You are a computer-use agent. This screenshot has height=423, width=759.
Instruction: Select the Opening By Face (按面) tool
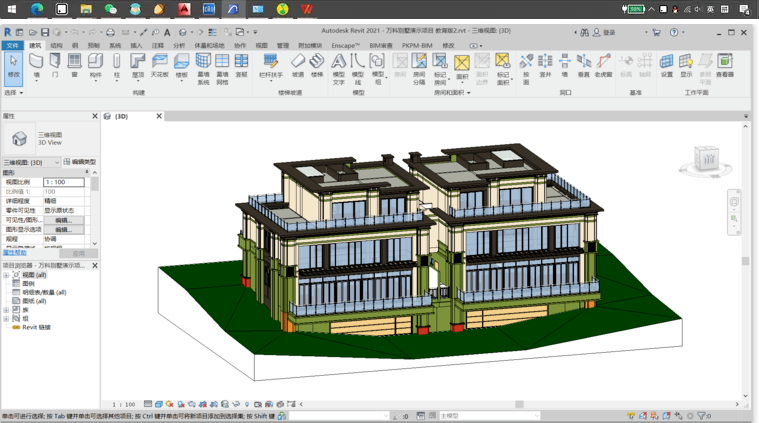pos(526,68)
